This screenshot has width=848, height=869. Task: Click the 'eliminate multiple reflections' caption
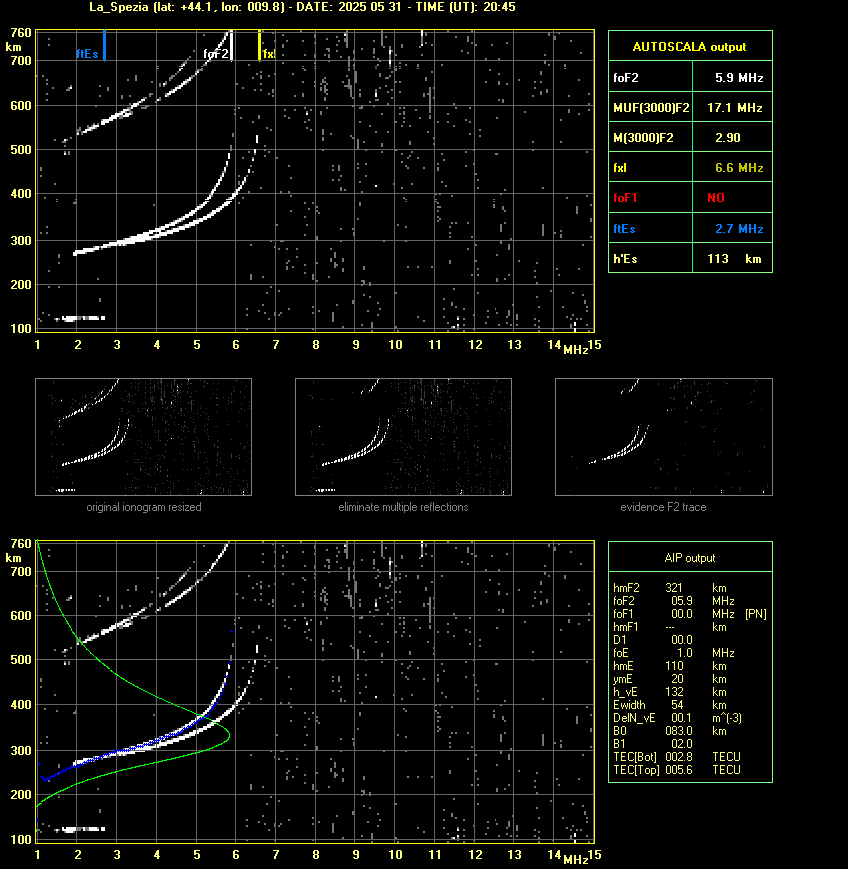point(403,507)
